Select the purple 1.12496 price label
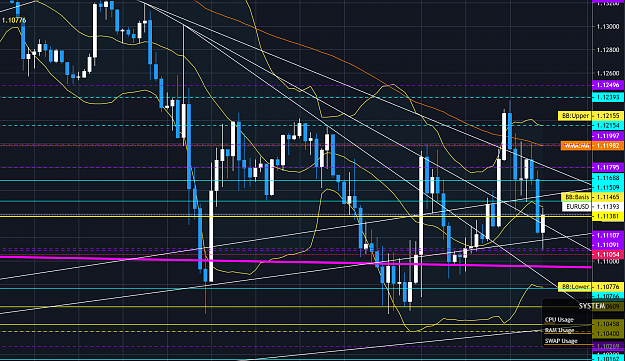The image size is (625, 361). click(x=608, y=85)
